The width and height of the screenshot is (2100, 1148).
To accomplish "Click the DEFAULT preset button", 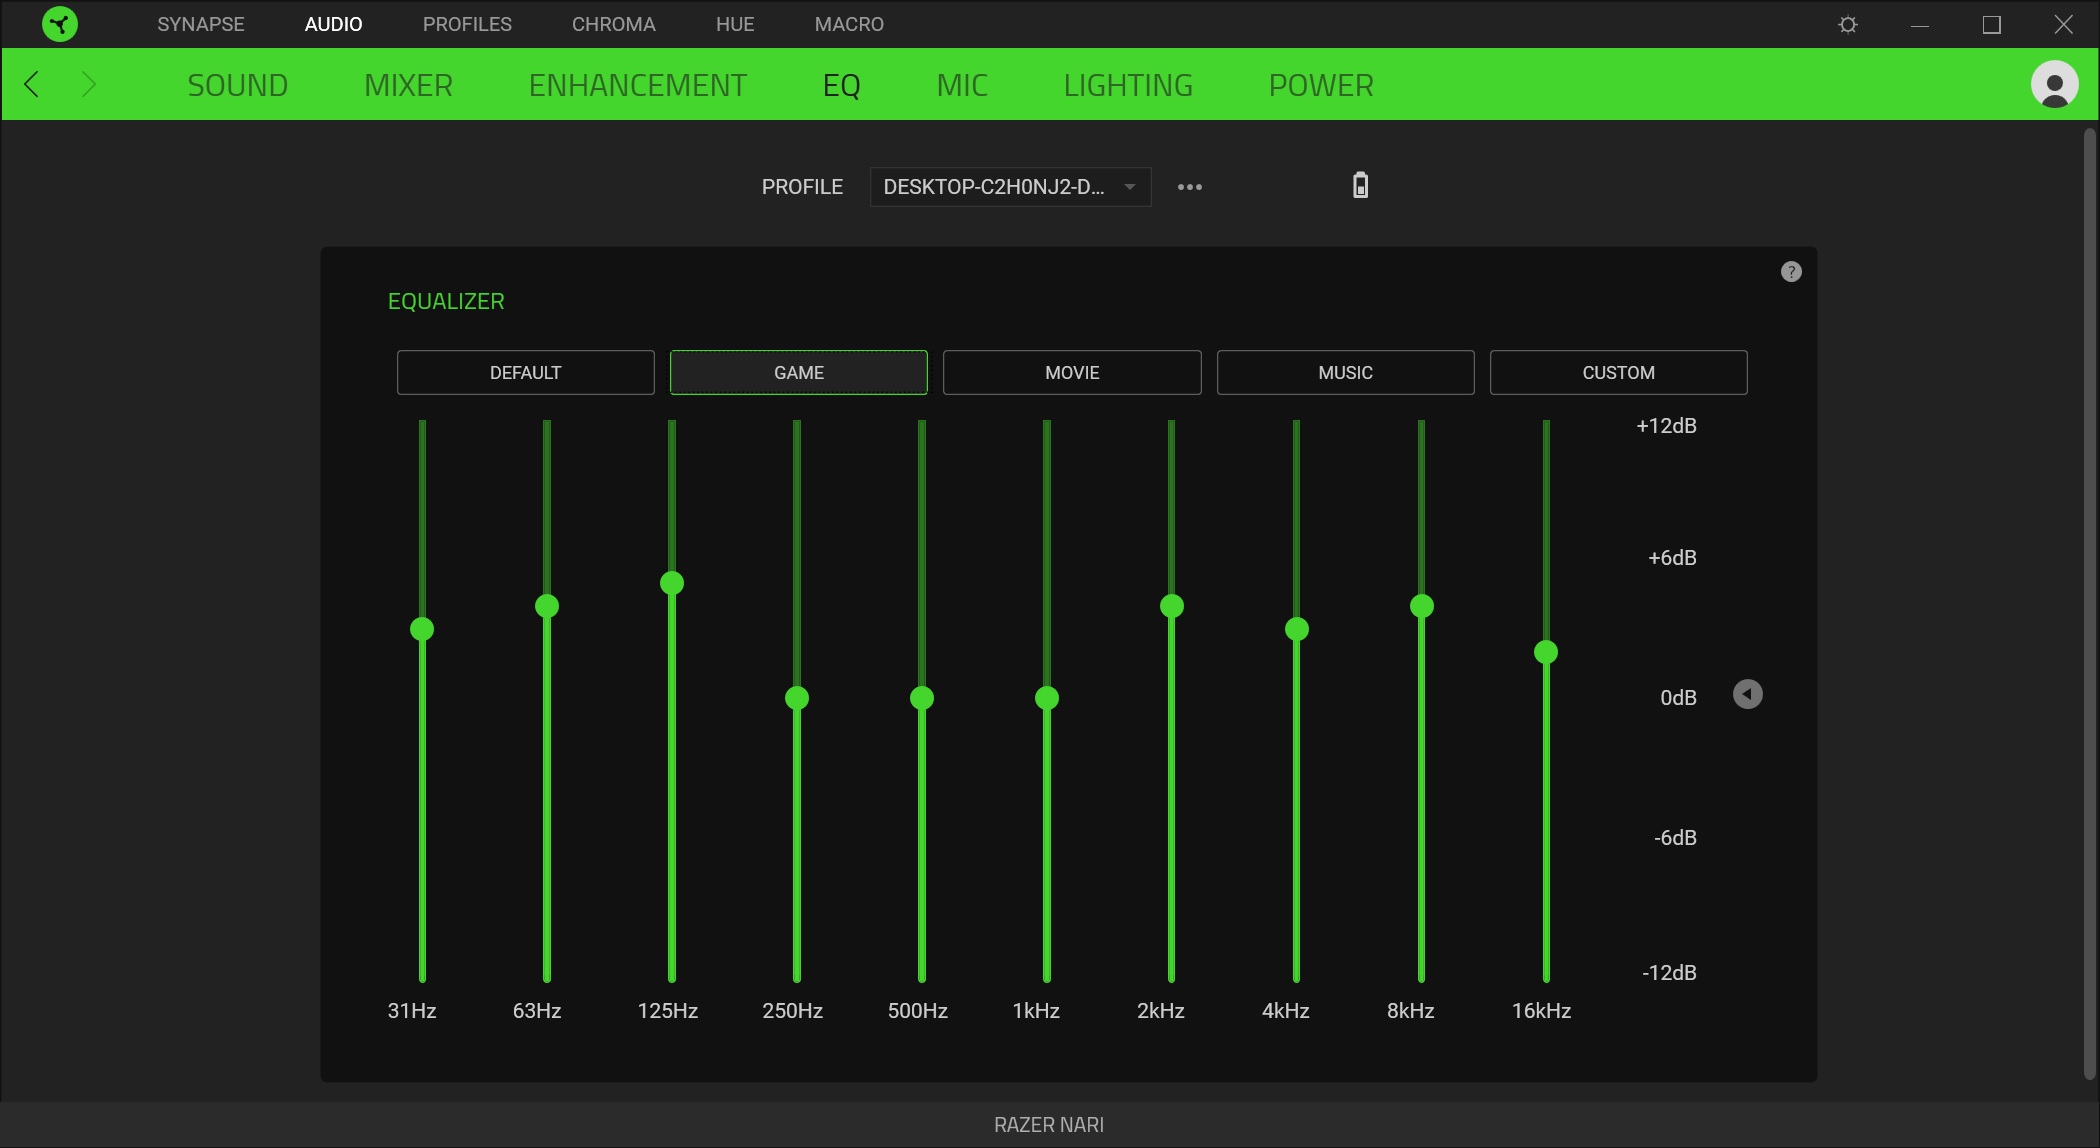I will pyautogui.click(x=525, y=373).
